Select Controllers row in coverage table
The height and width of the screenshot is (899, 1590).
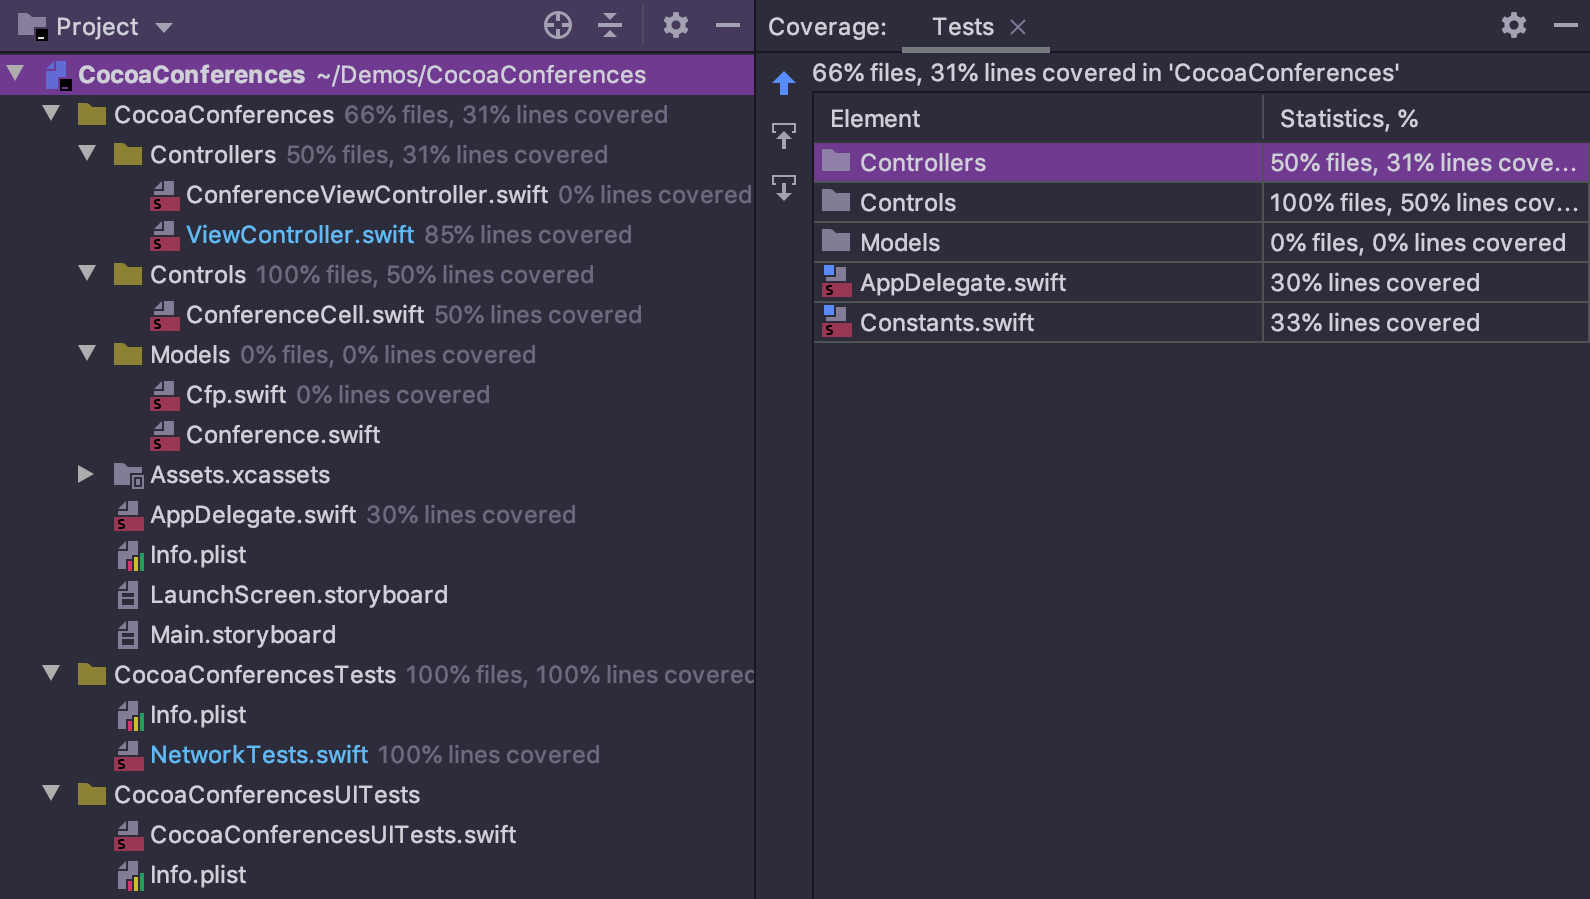(x=1201, y=162)
